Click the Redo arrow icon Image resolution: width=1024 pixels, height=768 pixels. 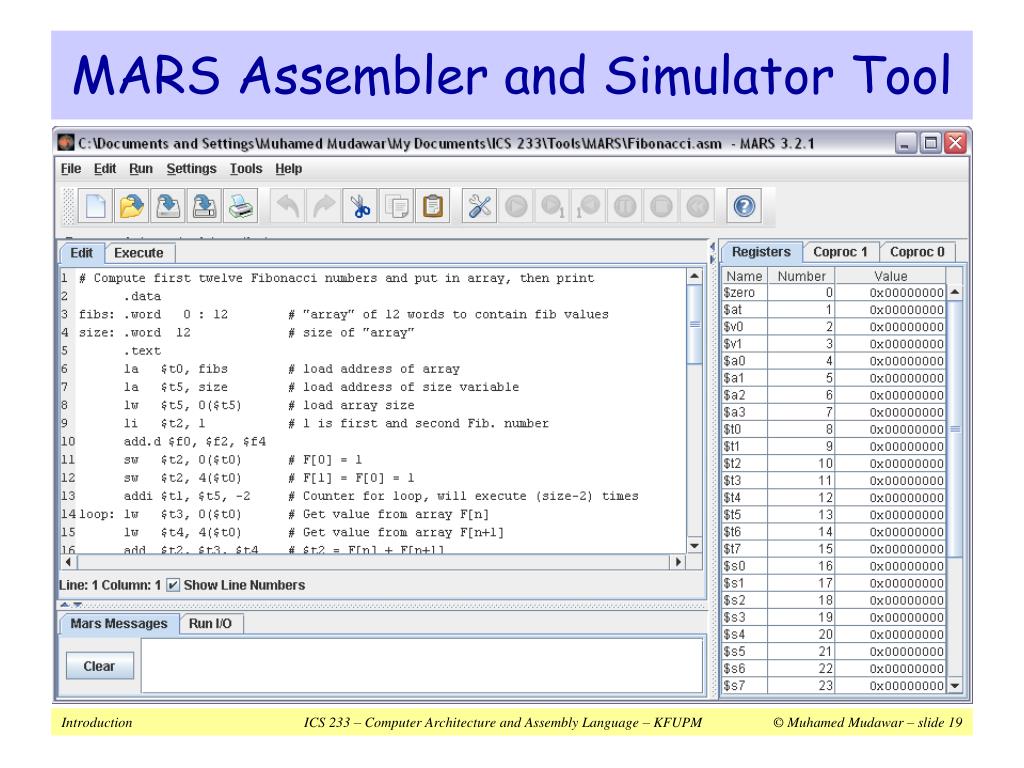click(x=324, y=206)
